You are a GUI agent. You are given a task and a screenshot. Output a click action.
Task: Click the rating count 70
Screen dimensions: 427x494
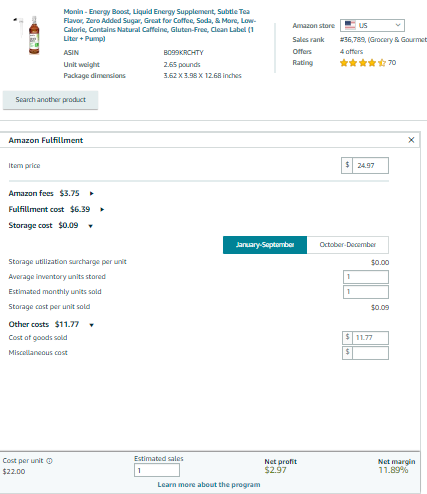pyautogui.click(x=392, y=63)
